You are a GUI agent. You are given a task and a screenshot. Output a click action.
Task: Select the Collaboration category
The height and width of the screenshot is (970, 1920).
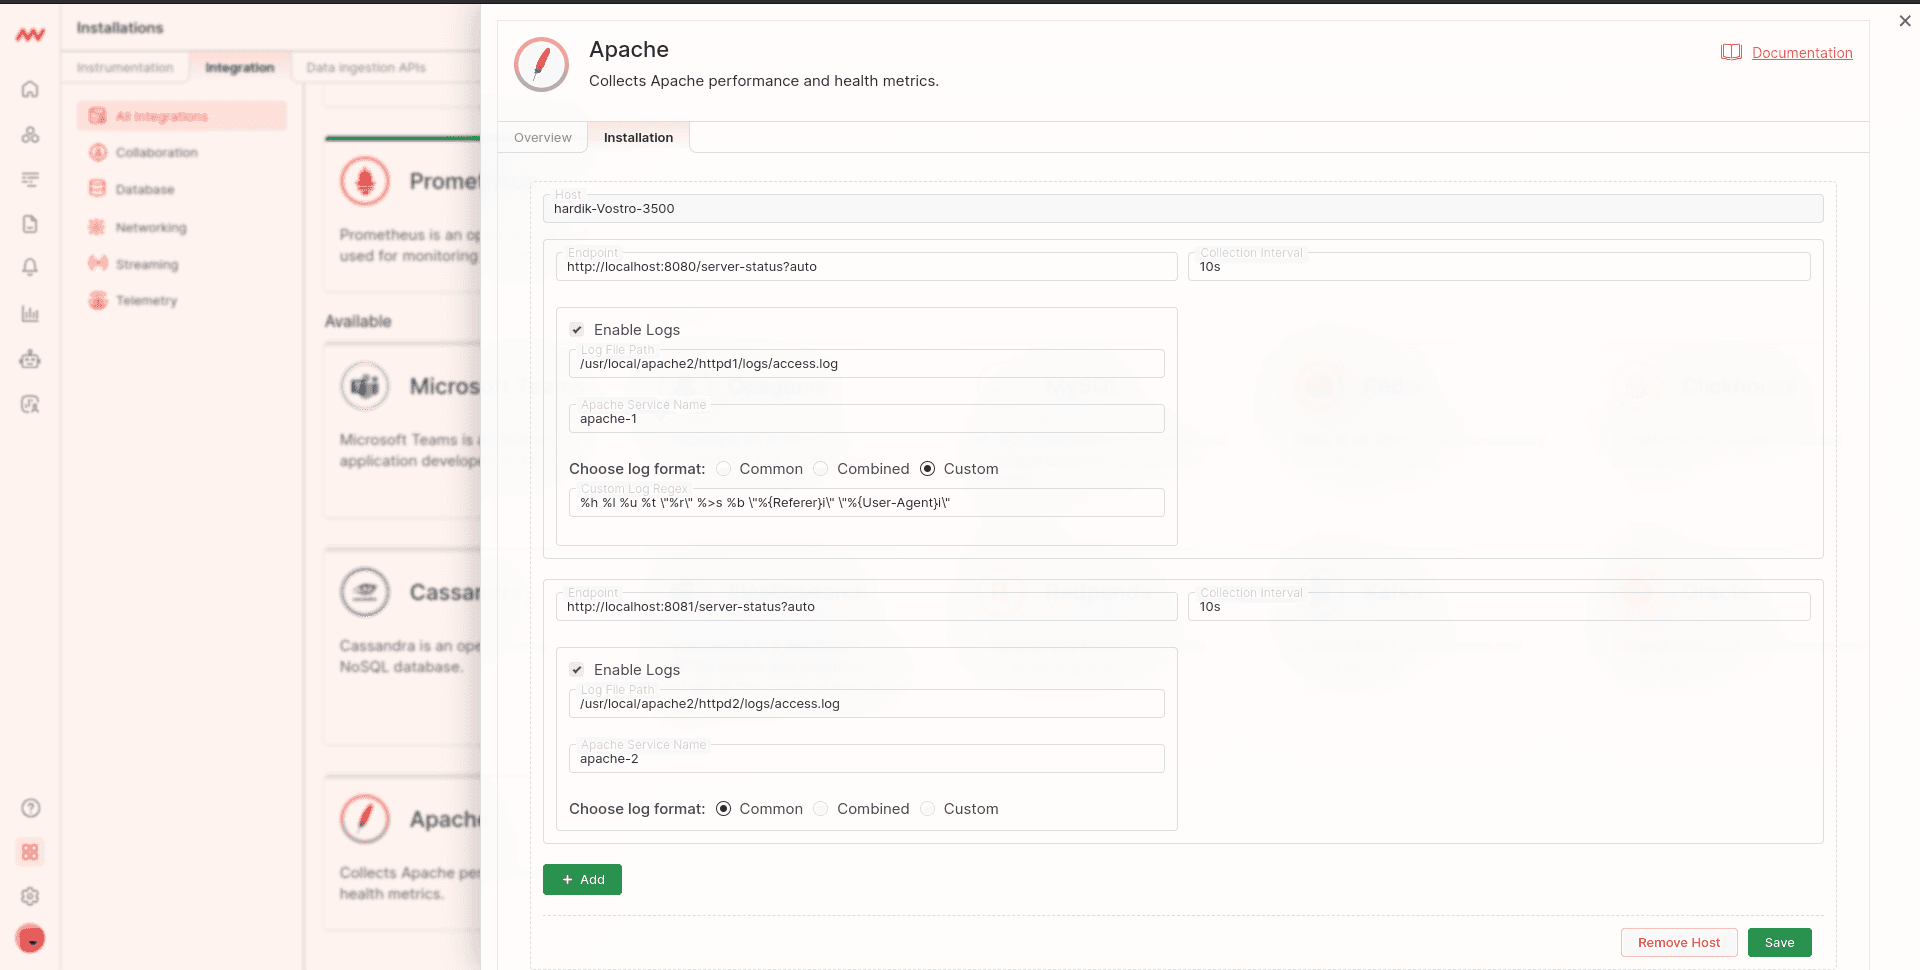(x=156, y=152)
